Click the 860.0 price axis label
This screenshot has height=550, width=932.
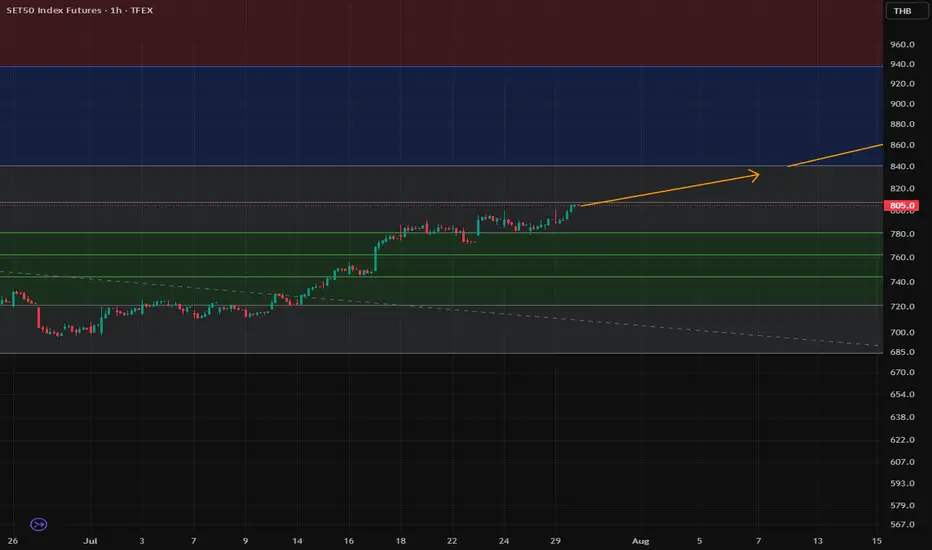point(902,145)
